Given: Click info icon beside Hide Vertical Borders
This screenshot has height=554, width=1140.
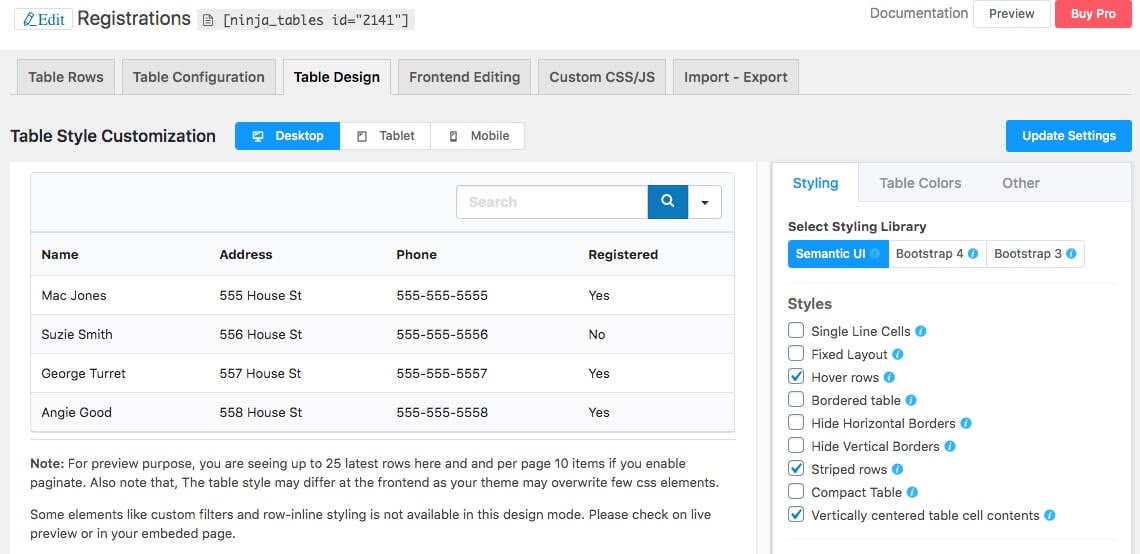Looking at the screenshot, I should tap(950, 446).
